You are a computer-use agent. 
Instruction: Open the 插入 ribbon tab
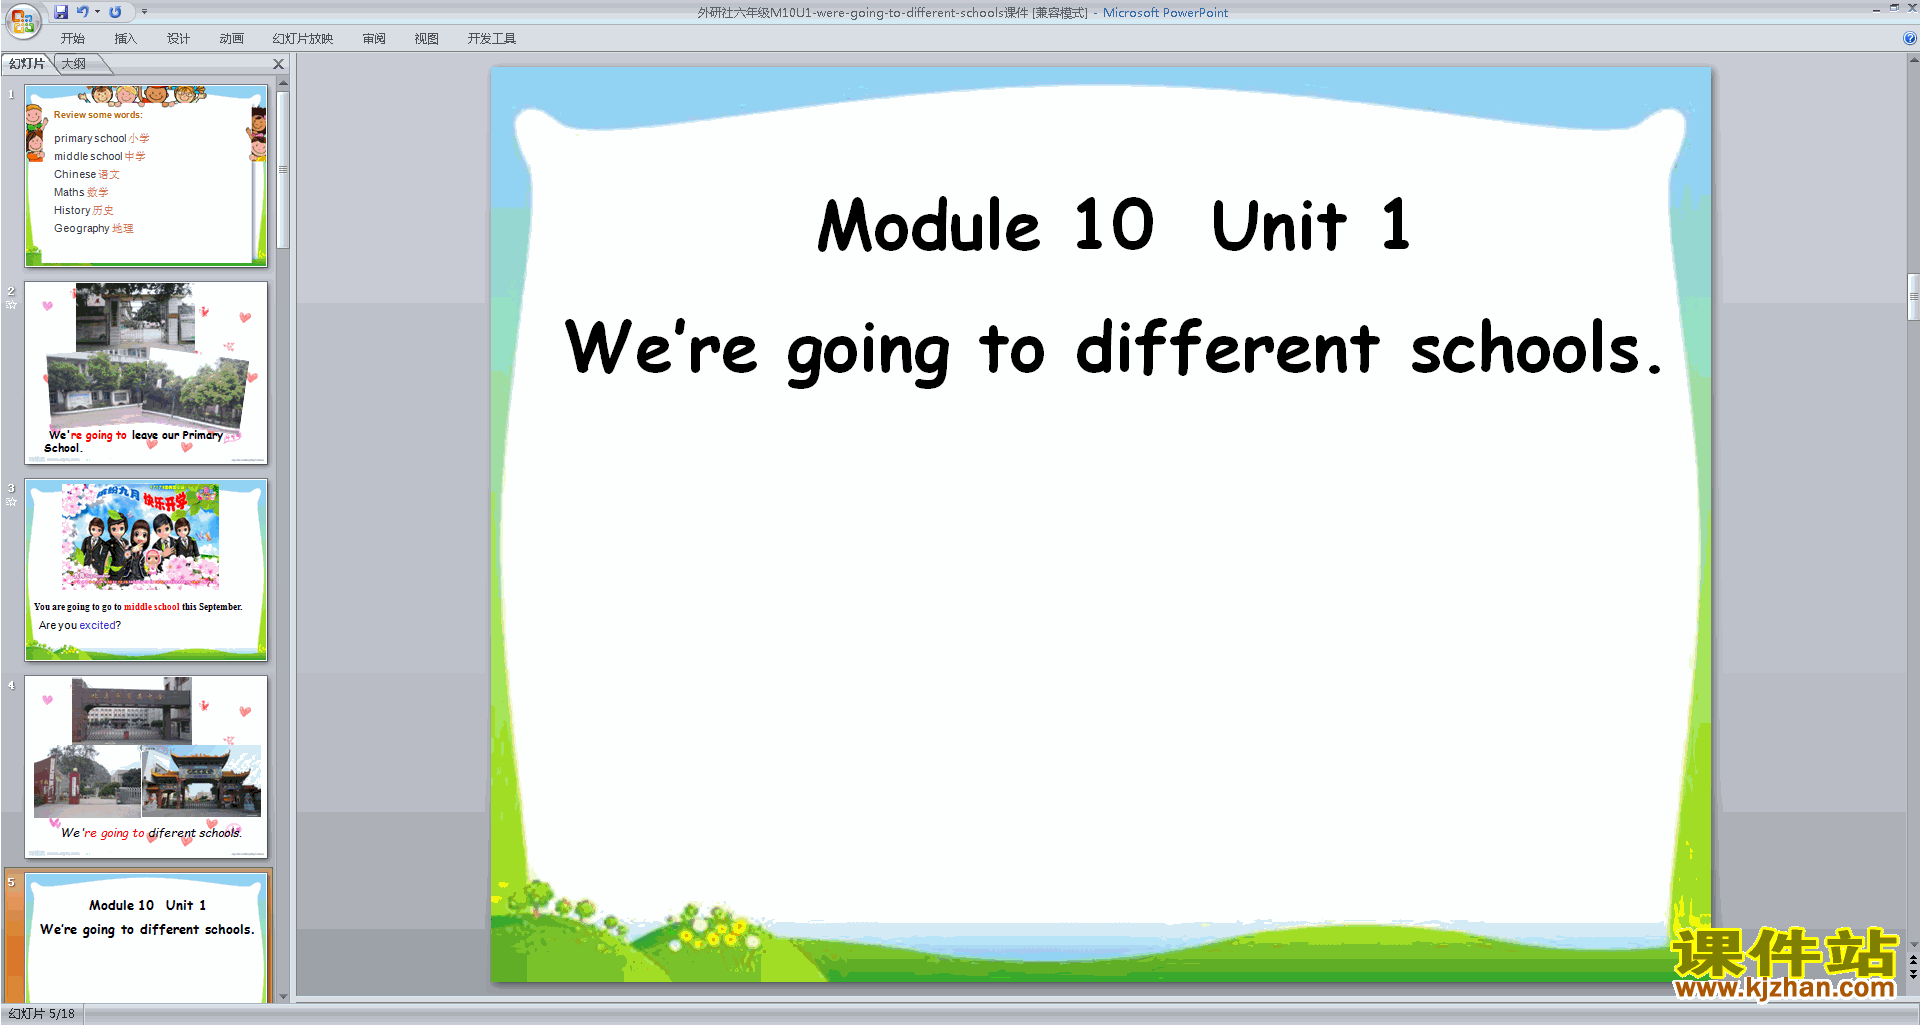tap(125, 39)
